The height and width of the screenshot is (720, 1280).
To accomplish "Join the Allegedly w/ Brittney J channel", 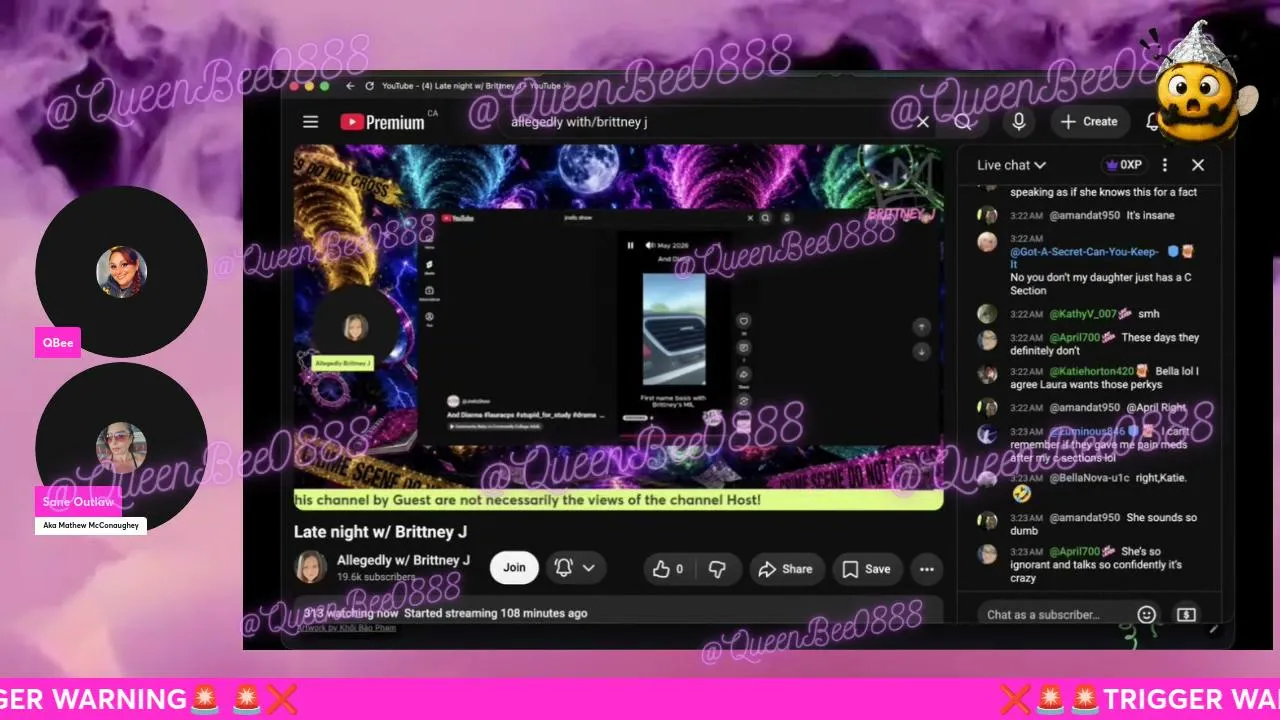I will (514, 568).
